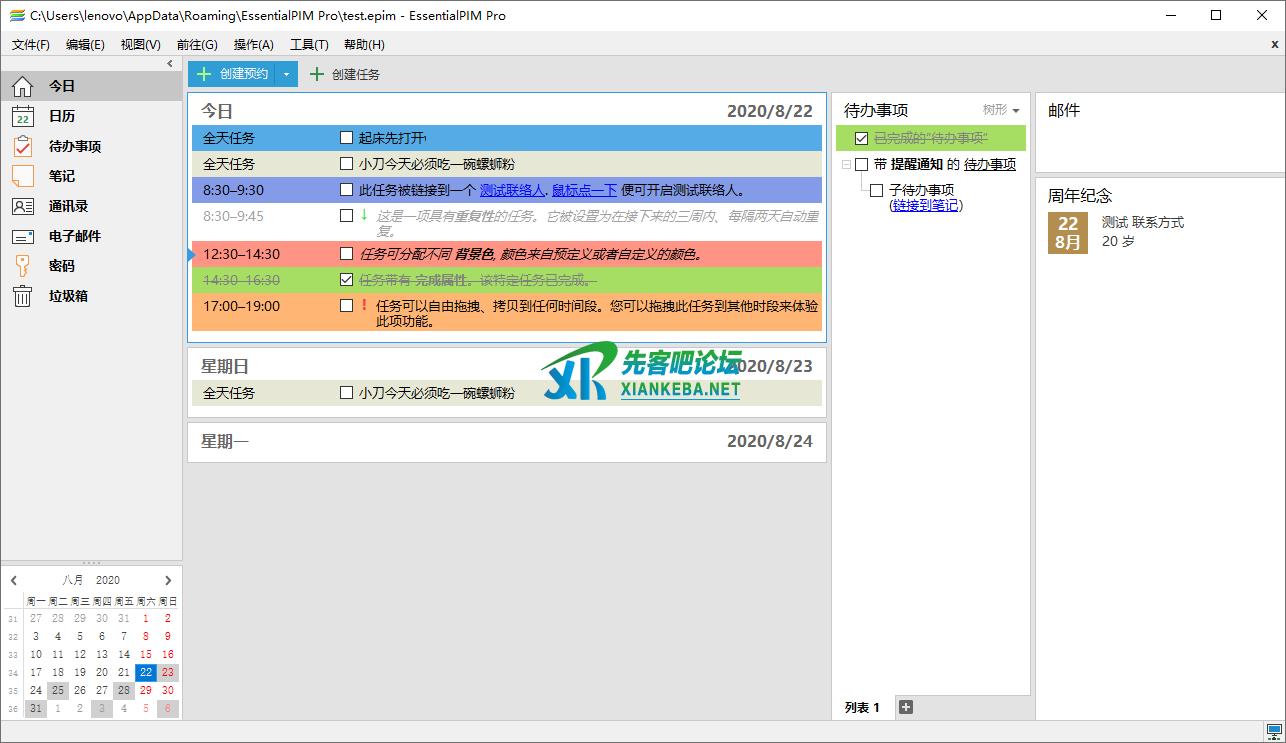Viewport: 1286px width, 743px height.
Task: Open the 日历 calendar module icon
Action: [22, 117]
